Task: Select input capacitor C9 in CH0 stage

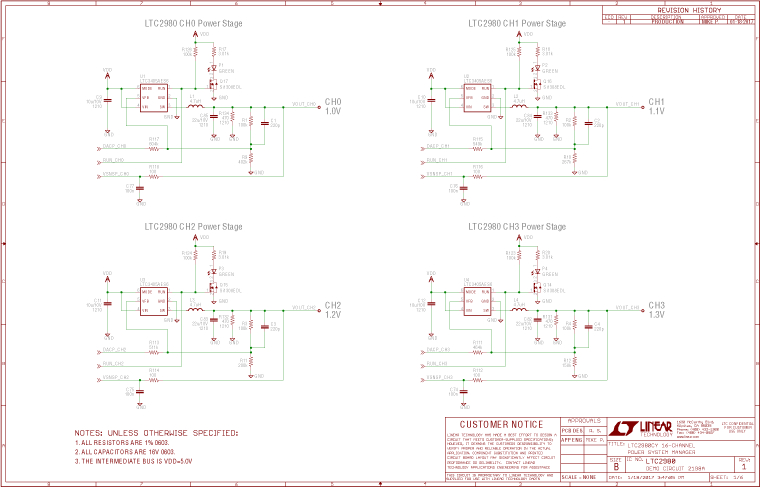Action: click(107, 100)
